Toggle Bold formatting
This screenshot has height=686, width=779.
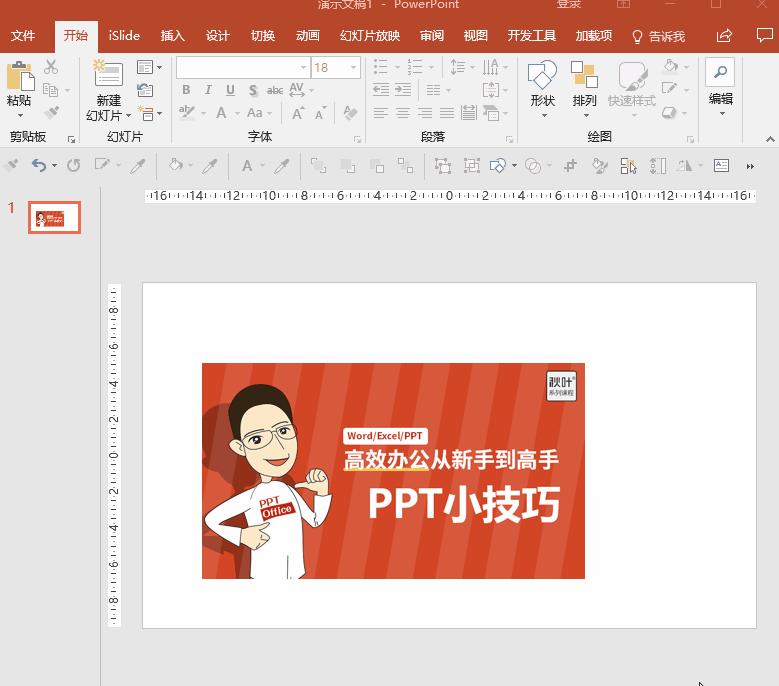[186, 90]
